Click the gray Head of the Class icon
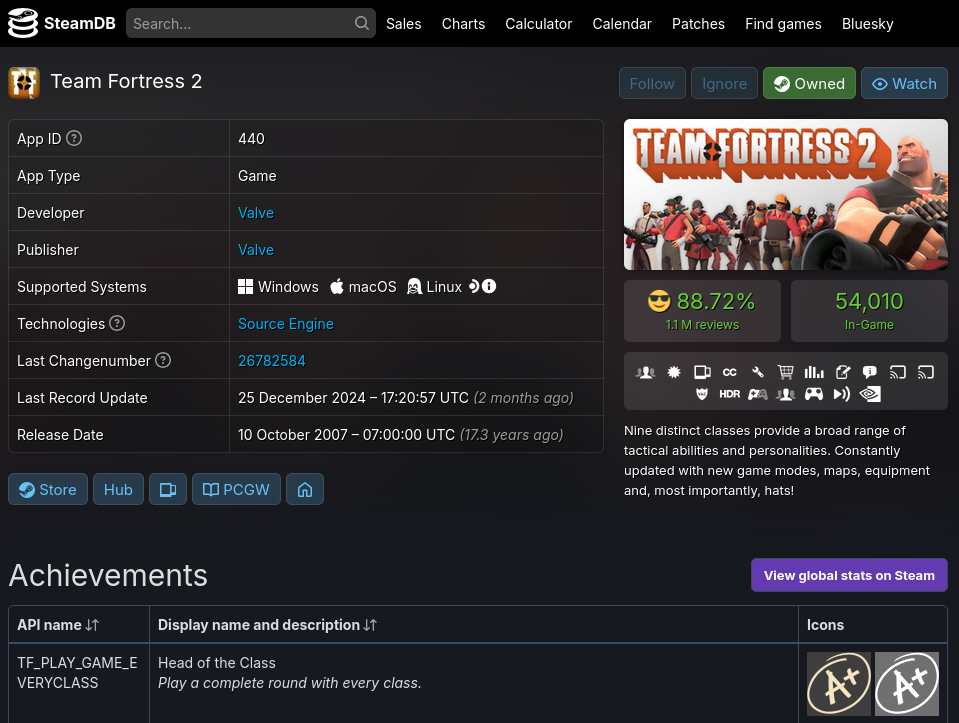 [x=906, y=684]
